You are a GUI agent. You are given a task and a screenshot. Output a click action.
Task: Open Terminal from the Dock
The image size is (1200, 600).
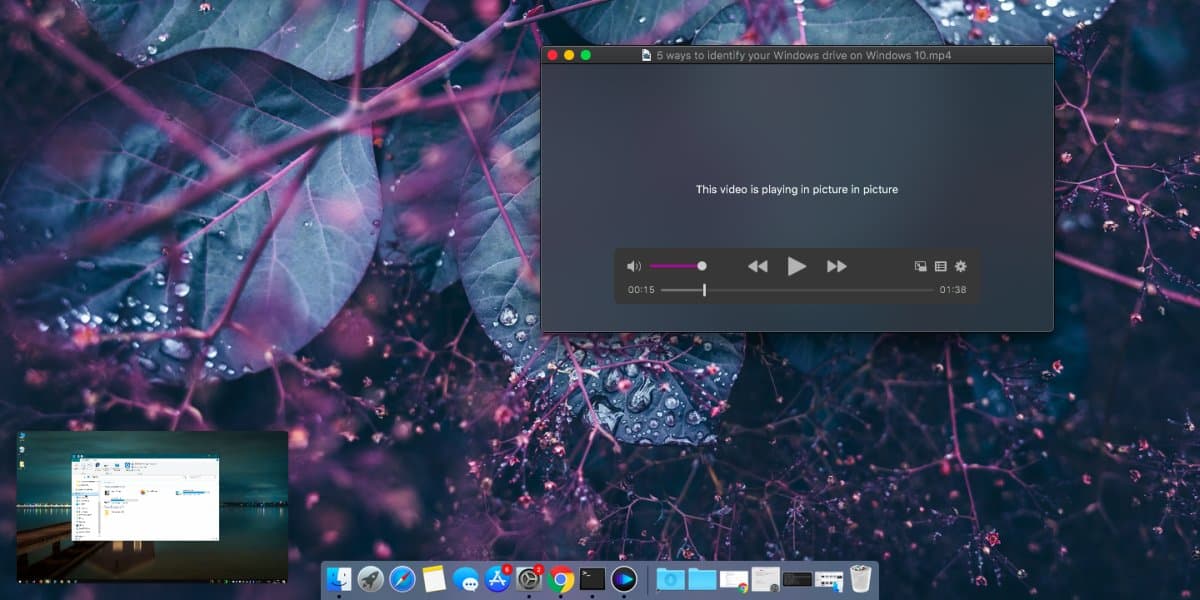[593, 578]
